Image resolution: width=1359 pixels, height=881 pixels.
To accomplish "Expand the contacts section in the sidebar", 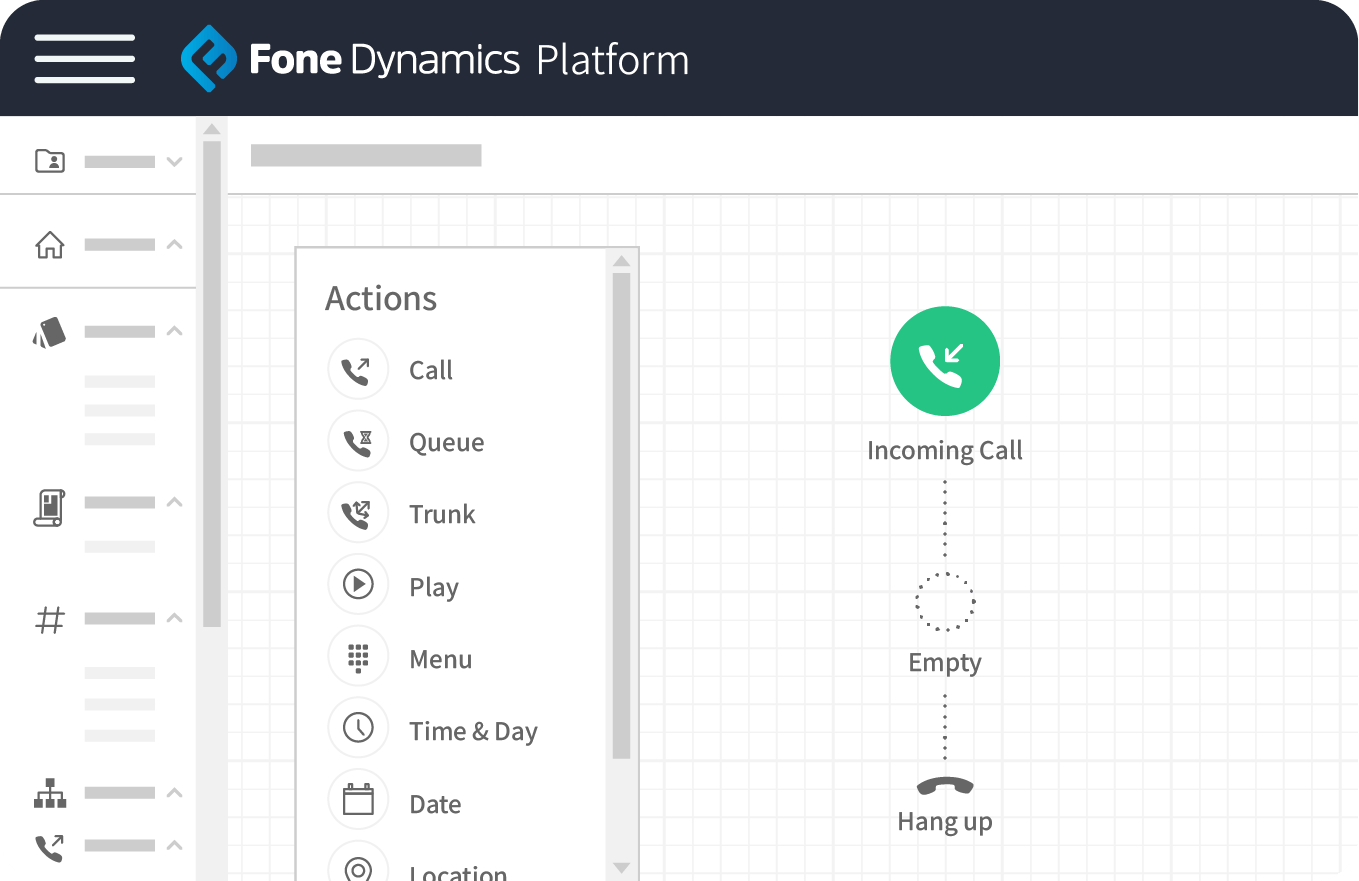I will point(176,159).
